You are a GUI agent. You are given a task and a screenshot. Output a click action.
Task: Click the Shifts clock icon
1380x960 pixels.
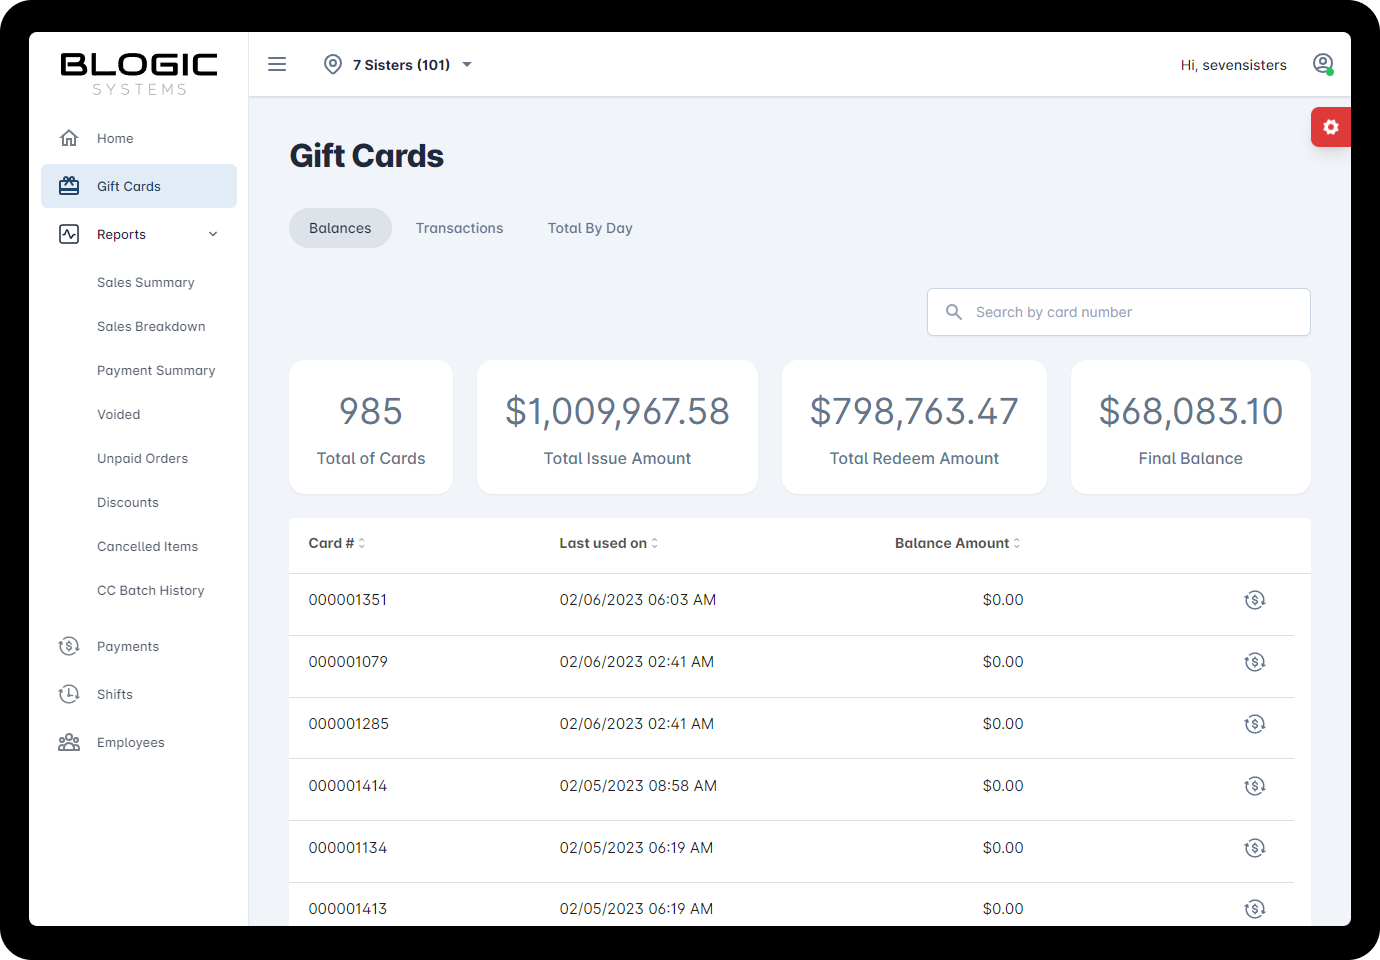click(69, 694)
